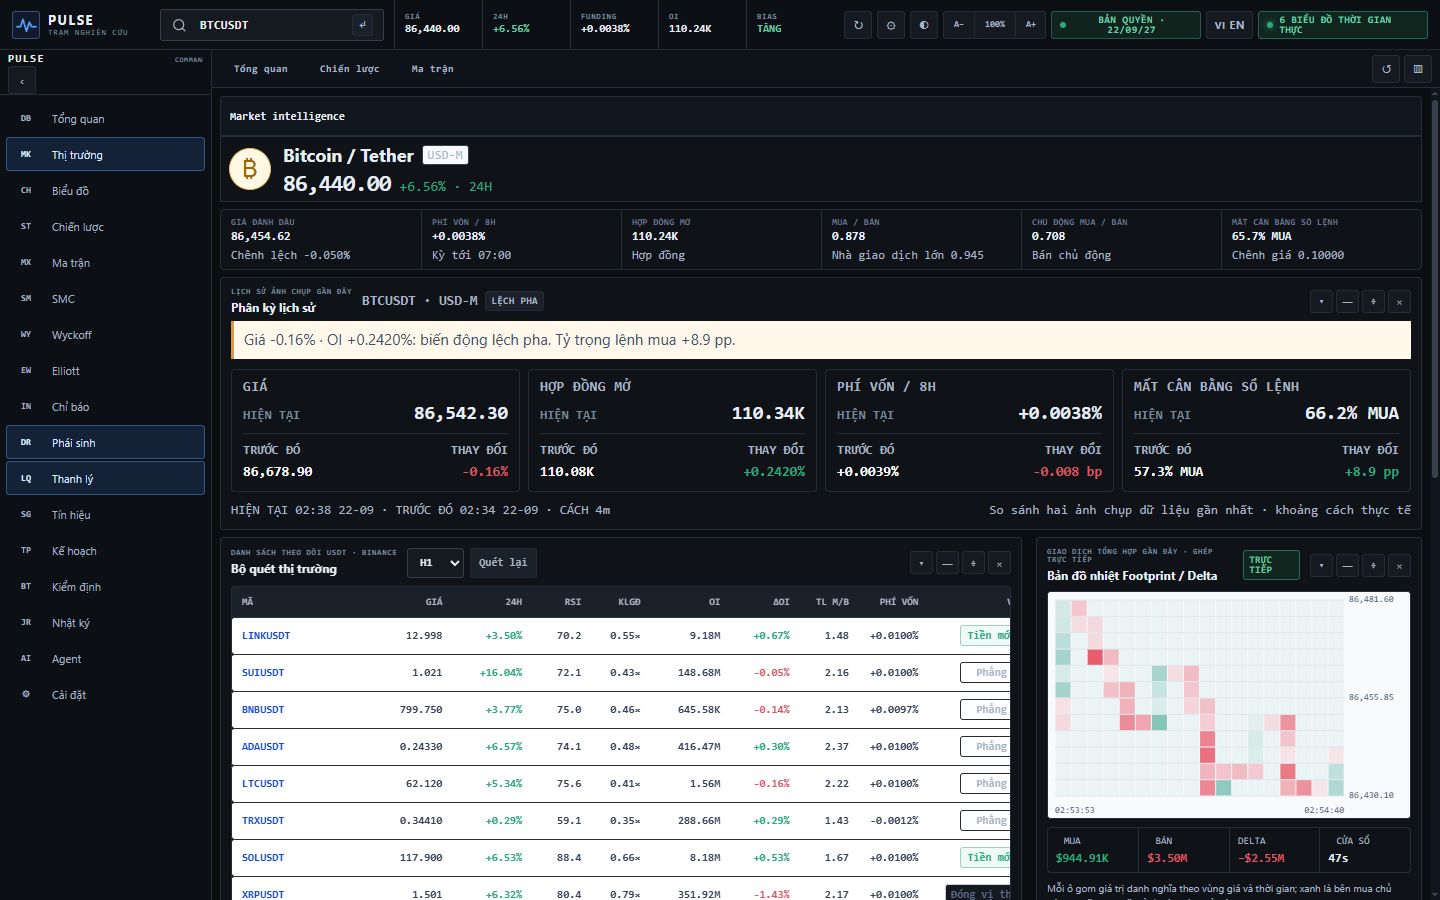Expand the Phân kỳ lịch sử panel

click(x=1374, y=301)
